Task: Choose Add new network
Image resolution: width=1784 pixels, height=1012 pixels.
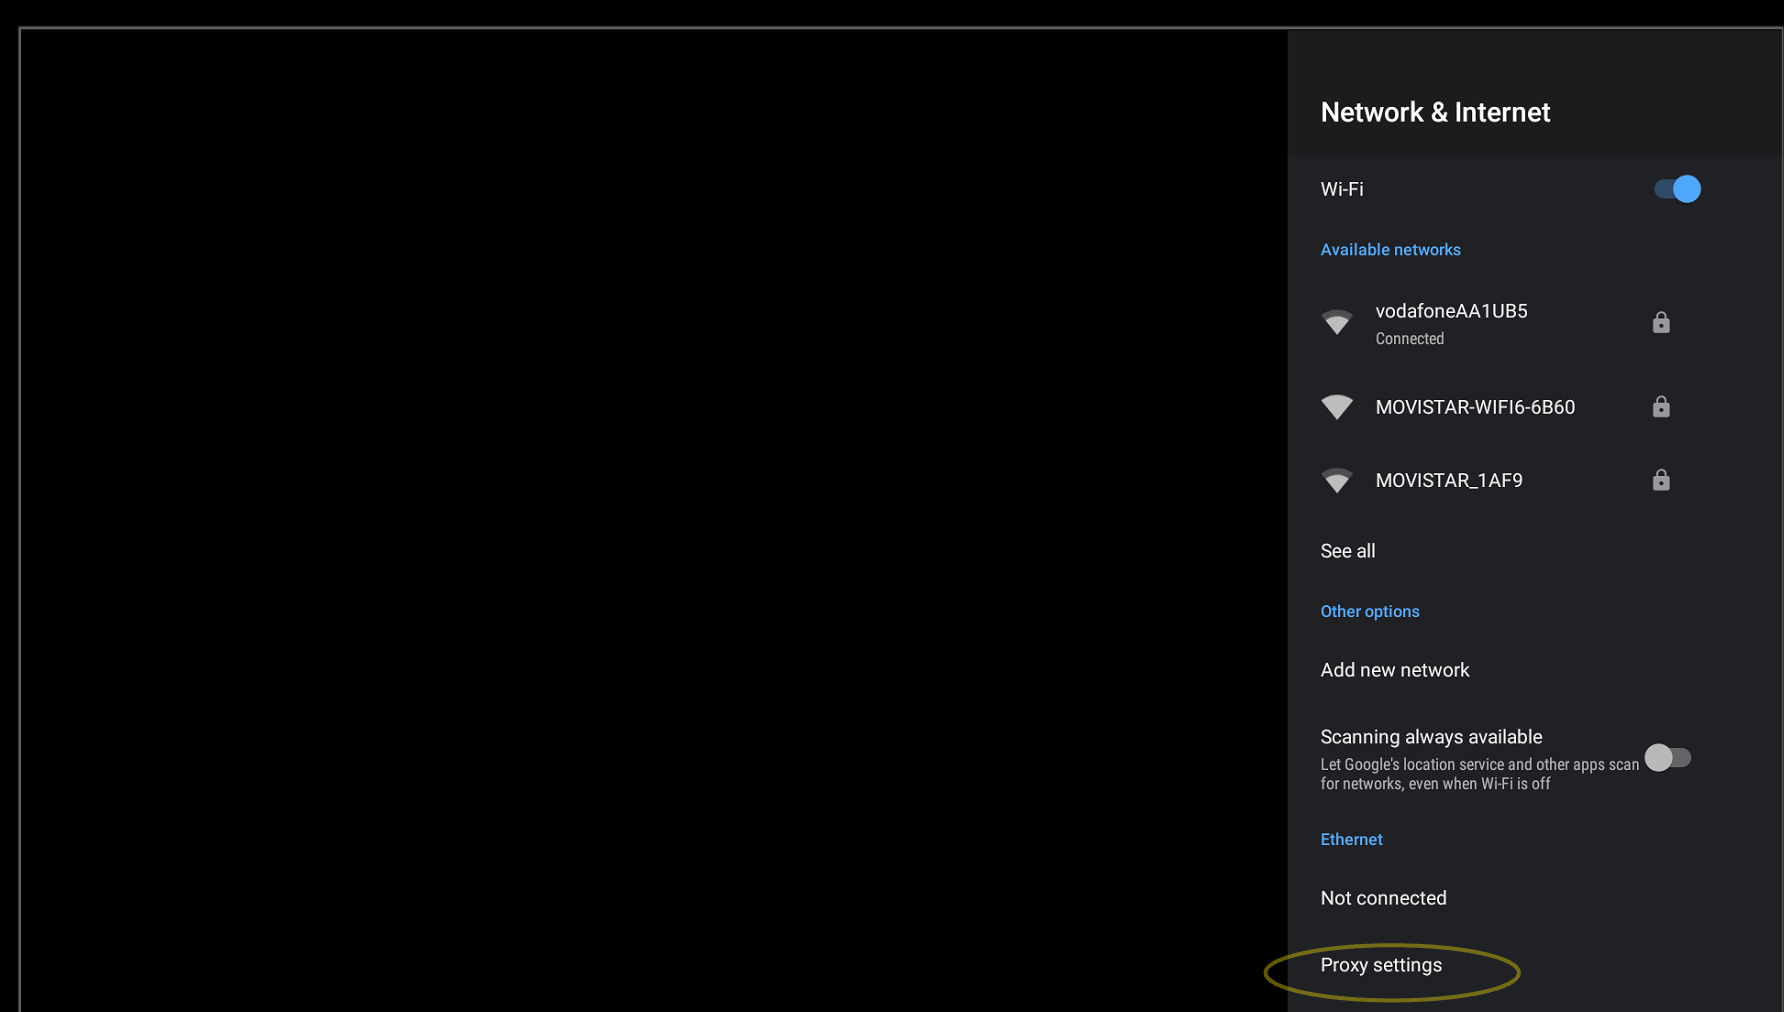Action: 1535,670
